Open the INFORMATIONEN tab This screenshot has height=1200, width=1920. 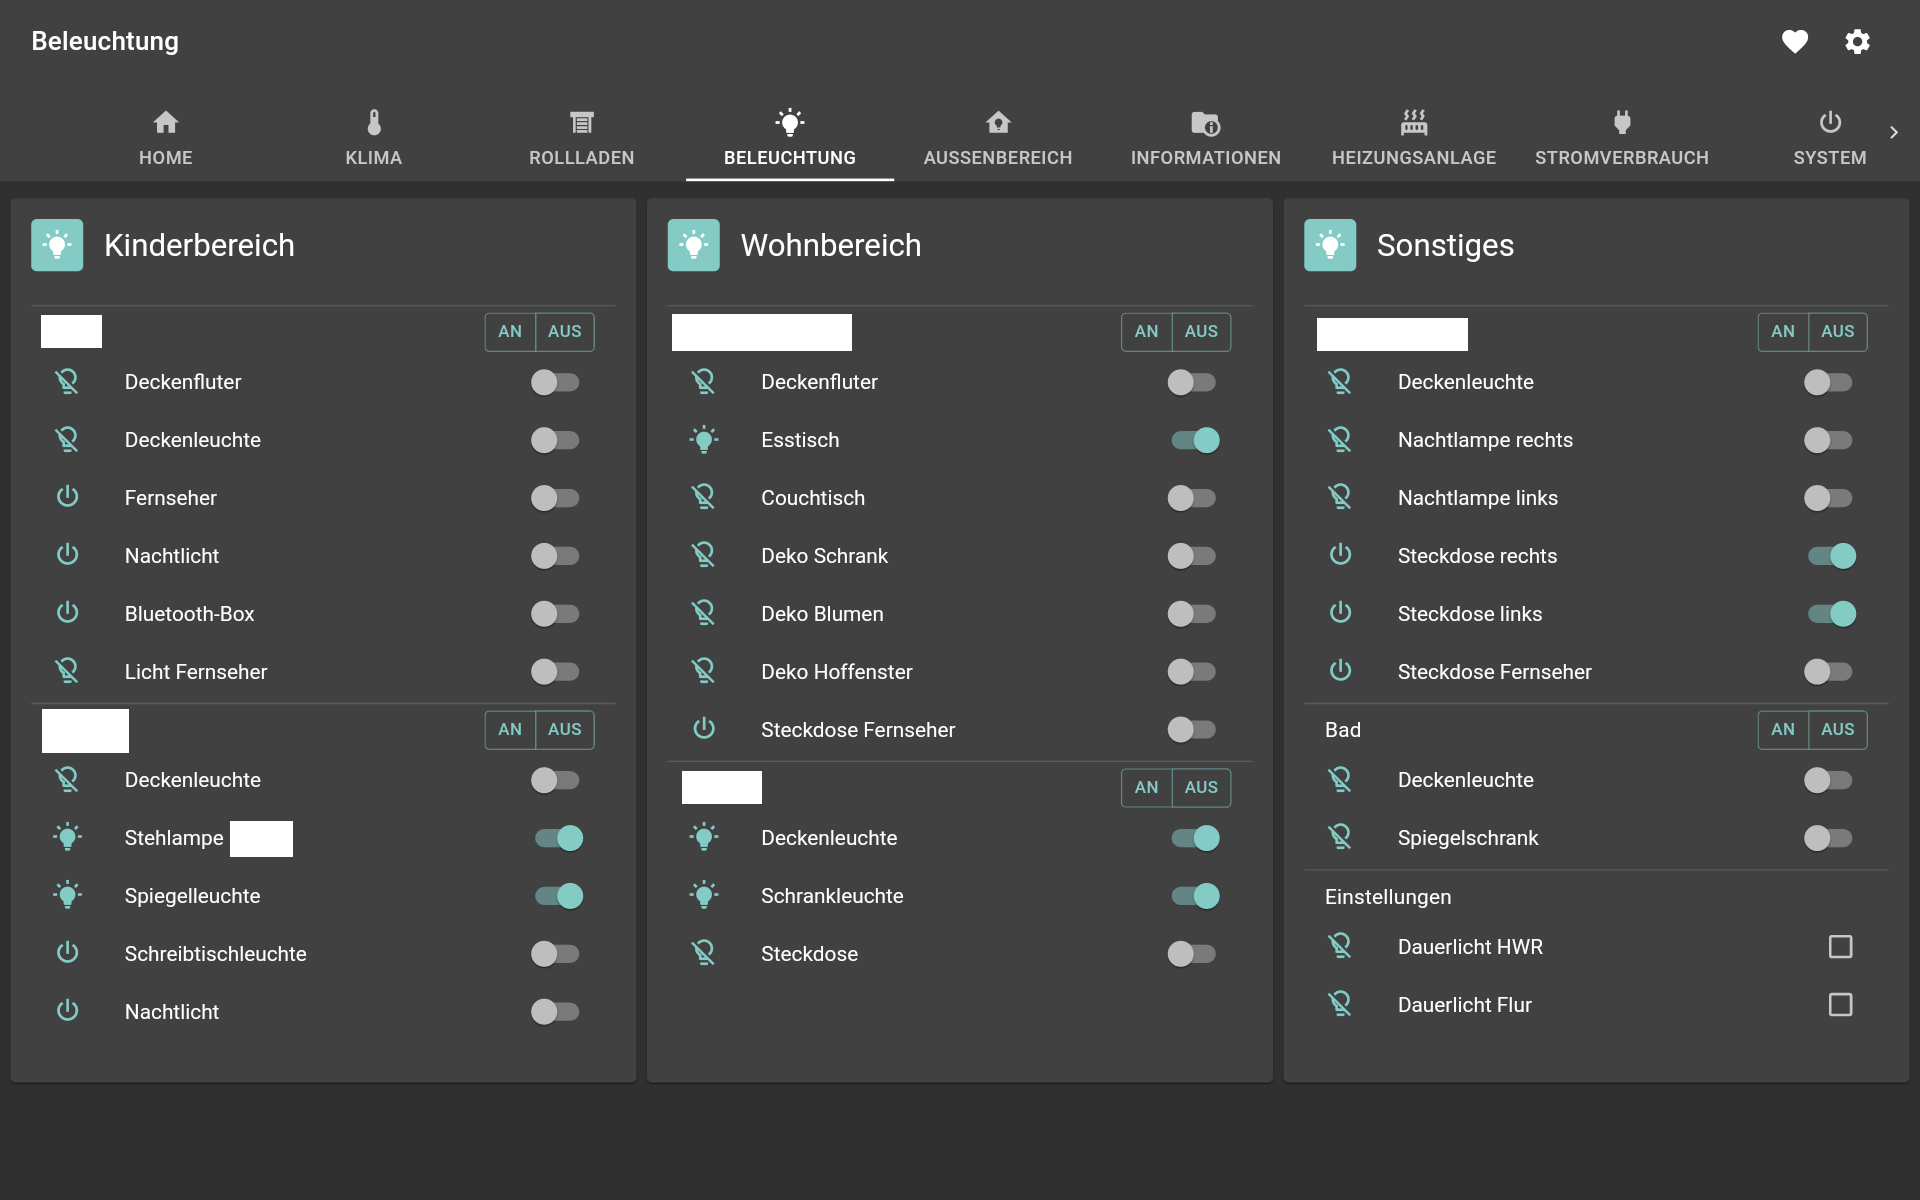click(x=1206, y=138)
